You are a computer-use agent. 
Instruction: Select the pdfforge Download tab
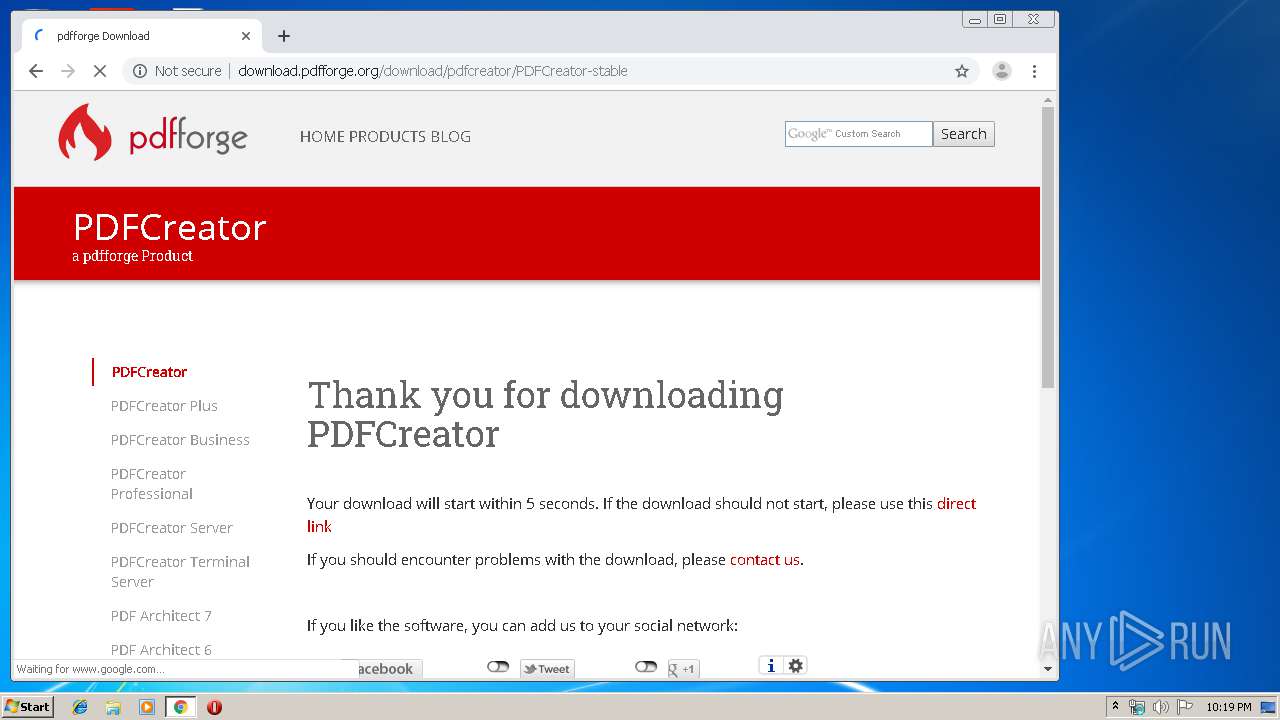point(141,36)
